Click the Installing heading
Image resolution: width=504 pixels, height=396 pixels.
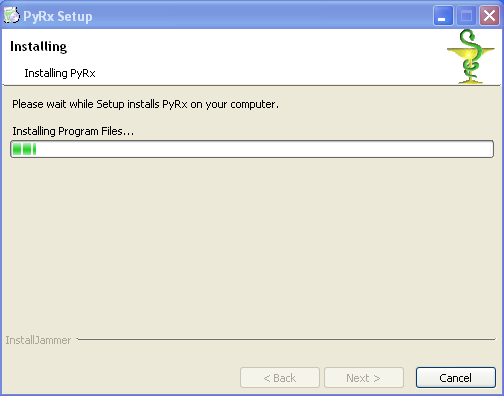(x=38, y=46)
